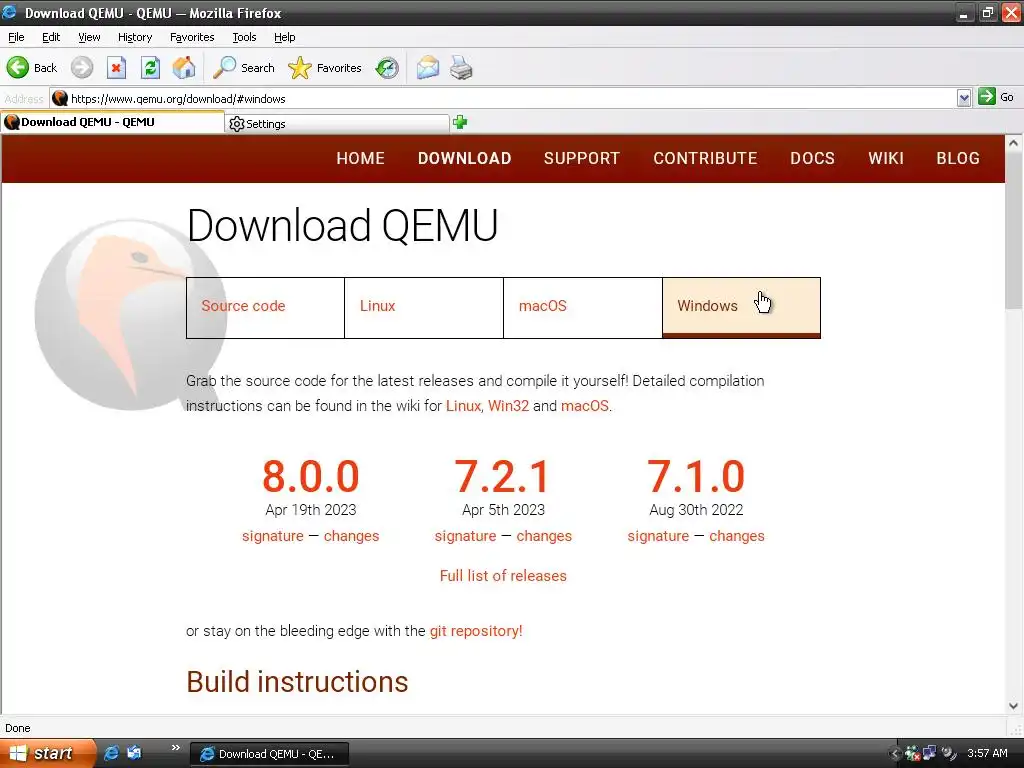This screenshot has height=768, width=1024.
Task: Open the Home page via house icon
Action: click(184, 68)
